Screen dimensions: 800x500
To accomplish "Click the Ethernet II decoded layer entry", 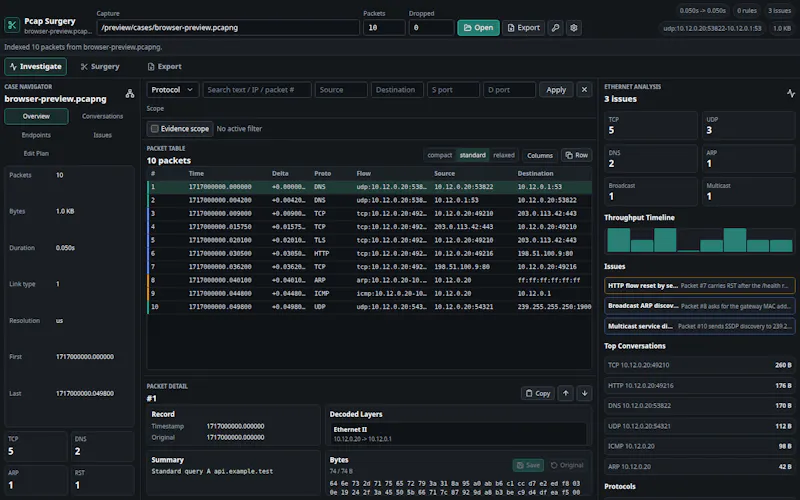I will (459, 434).
